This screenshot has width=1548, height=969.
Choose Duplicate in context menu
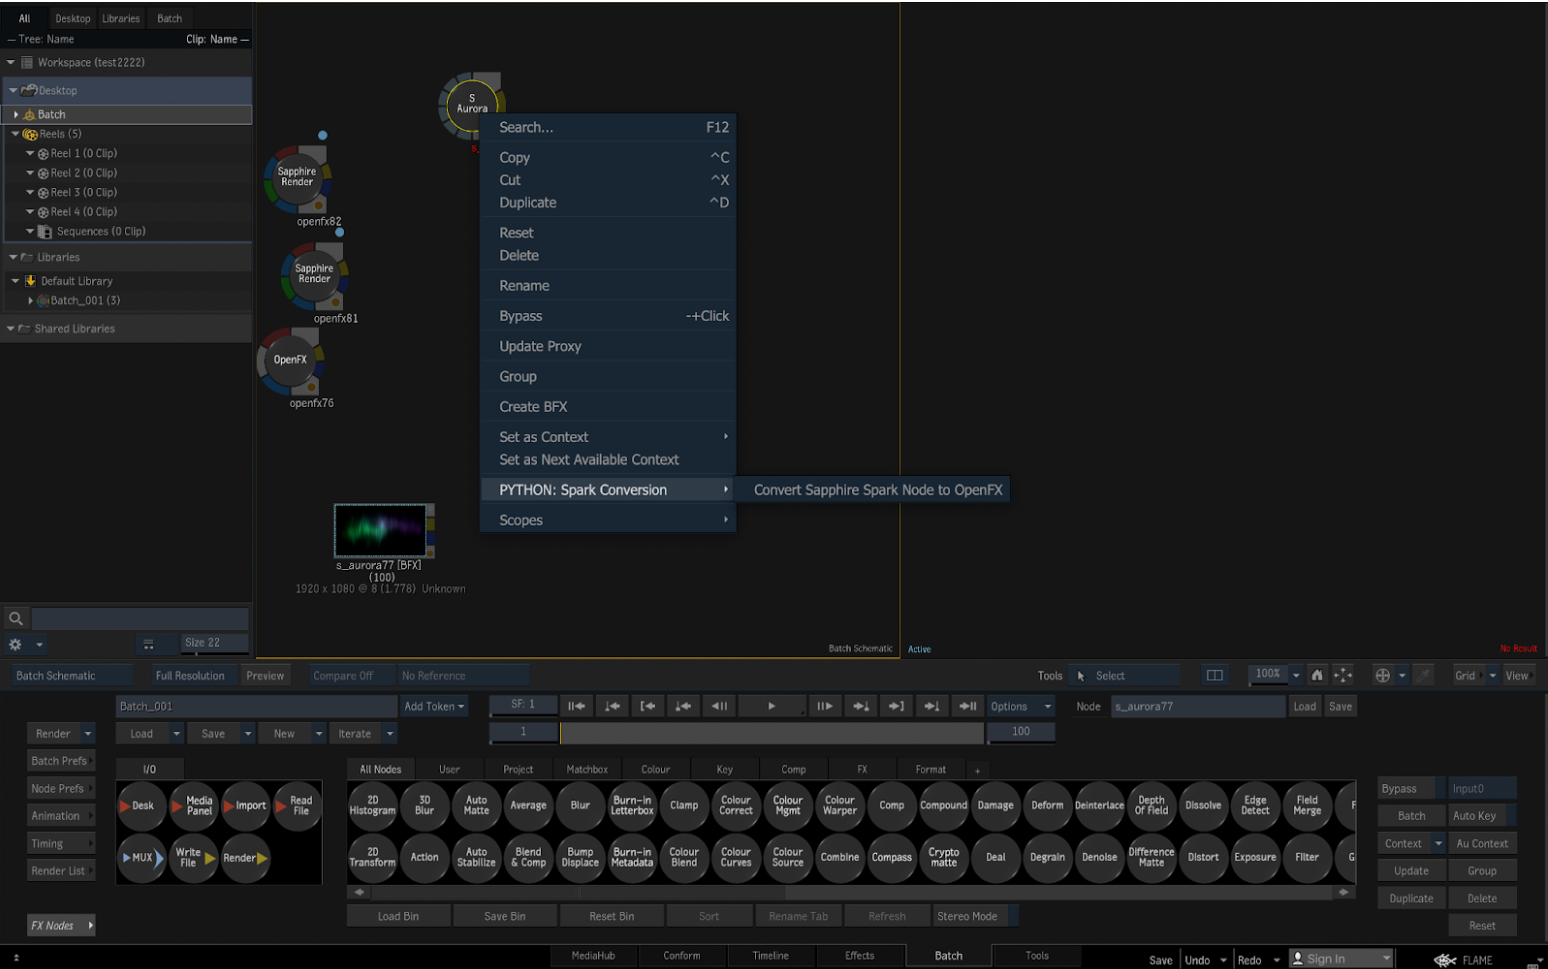[x=608, y=202]
